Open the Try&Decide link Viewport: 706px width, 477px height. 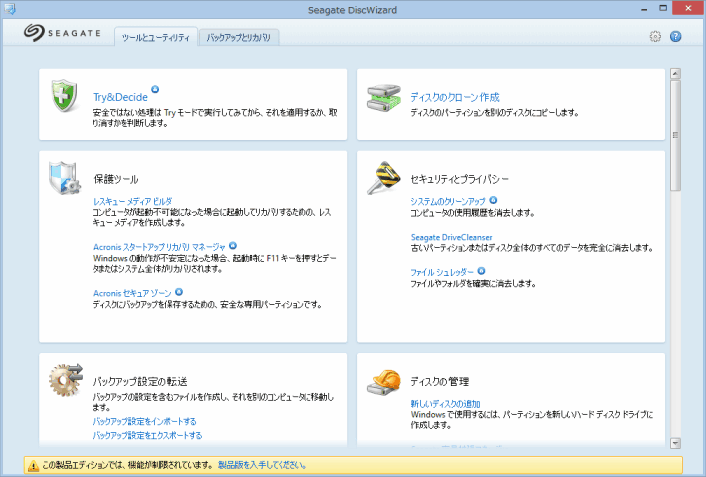120,97
